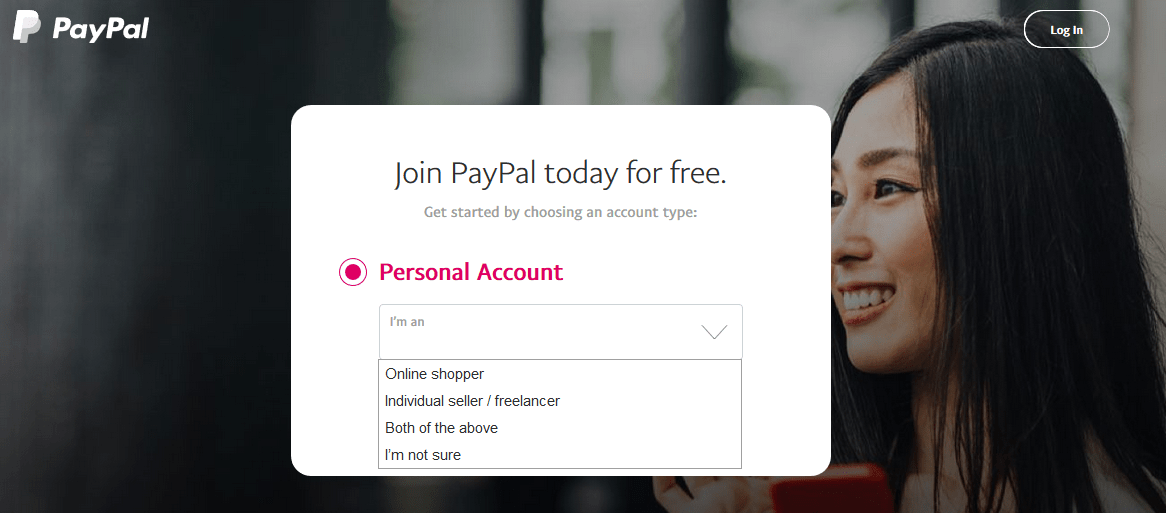1166x513 pixels.
Task: Click the "I'm an" placeholder label
Action: 407,322
